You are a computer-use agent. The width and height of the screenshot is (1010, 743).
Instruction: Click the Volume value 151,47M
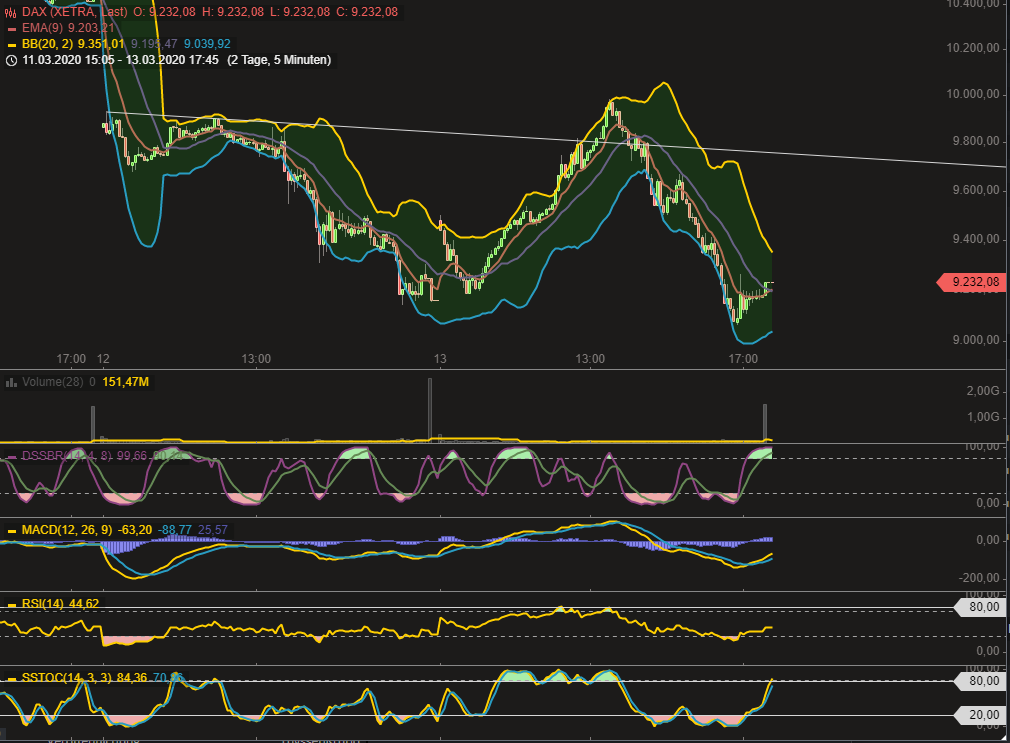pos(126,382)
